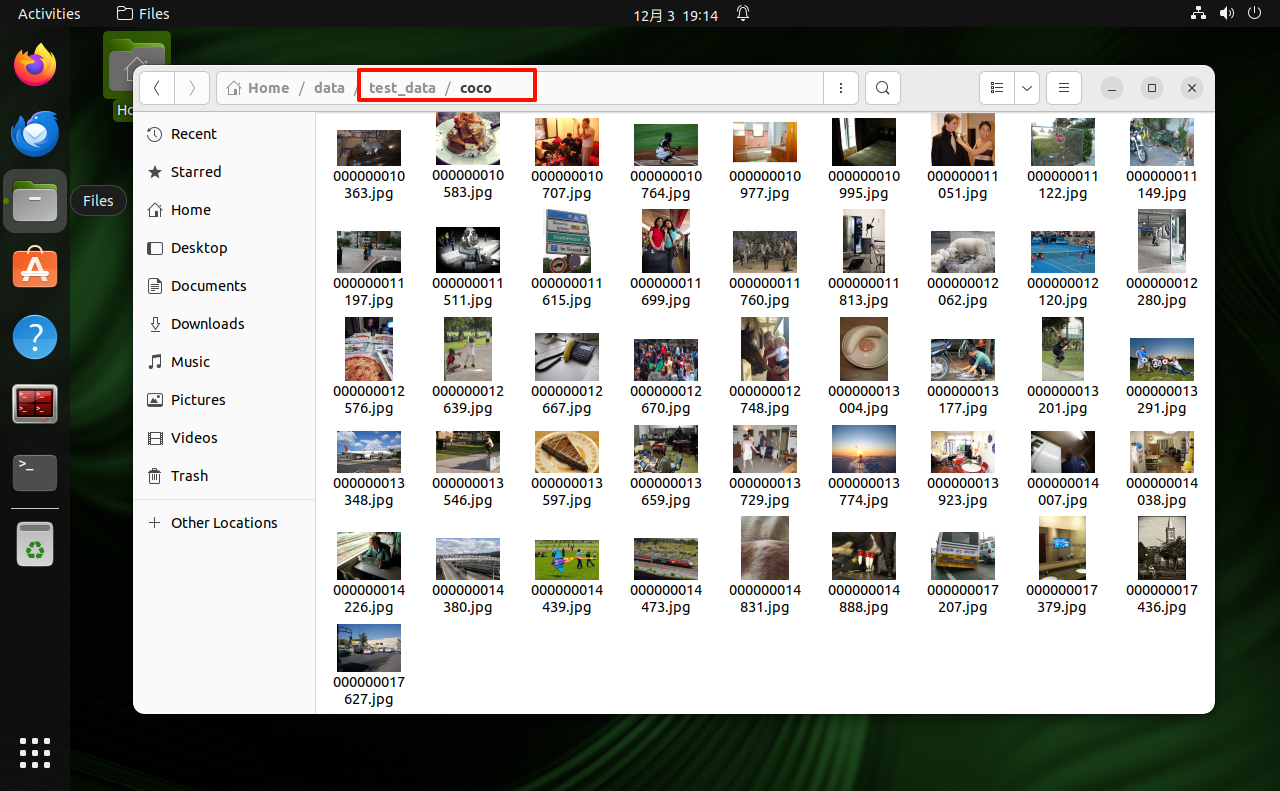Open the clock and calendar panel
This screenshot has height=791, width=1280.
coord(676,15)
